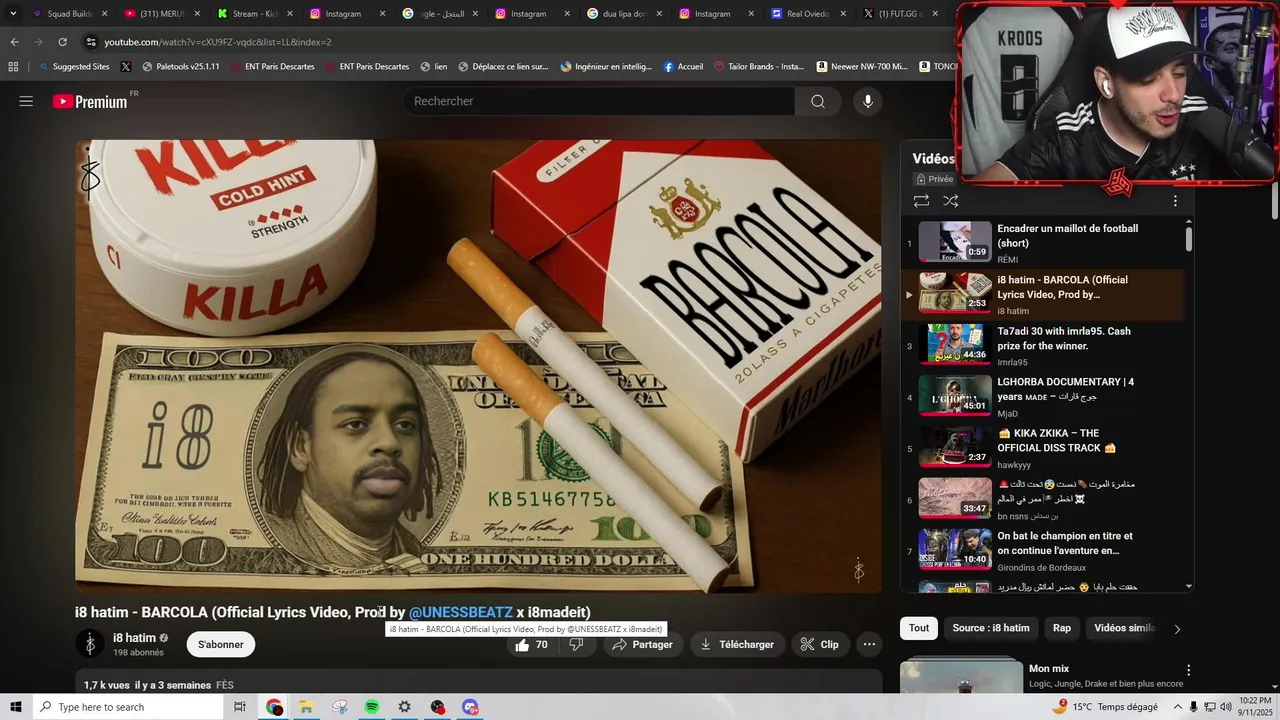Open Suggested Sites bookmark
The height and width of the screenshot is (720, 1280).
pyautogui.click(x=74, y=67)
